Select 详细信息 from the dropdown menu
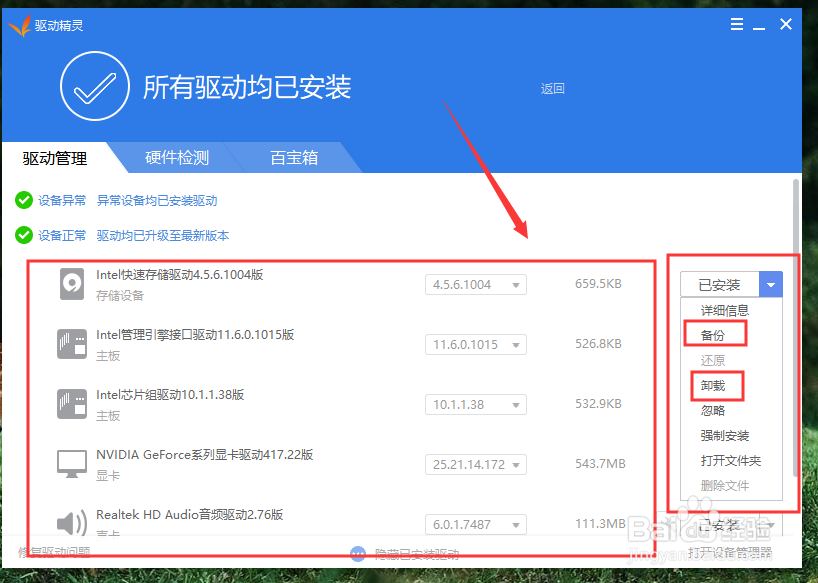The image size is (818, 583). point(725,311)
